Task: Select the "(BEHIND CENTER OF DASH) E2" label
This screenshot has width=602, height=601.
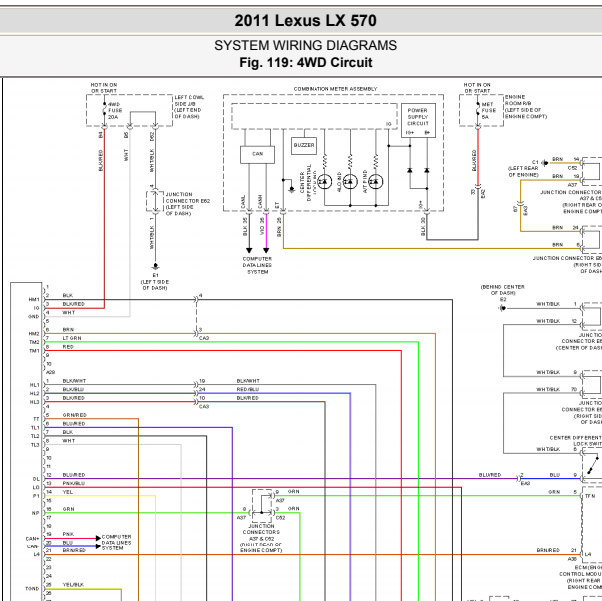Action: click(503, 293)
